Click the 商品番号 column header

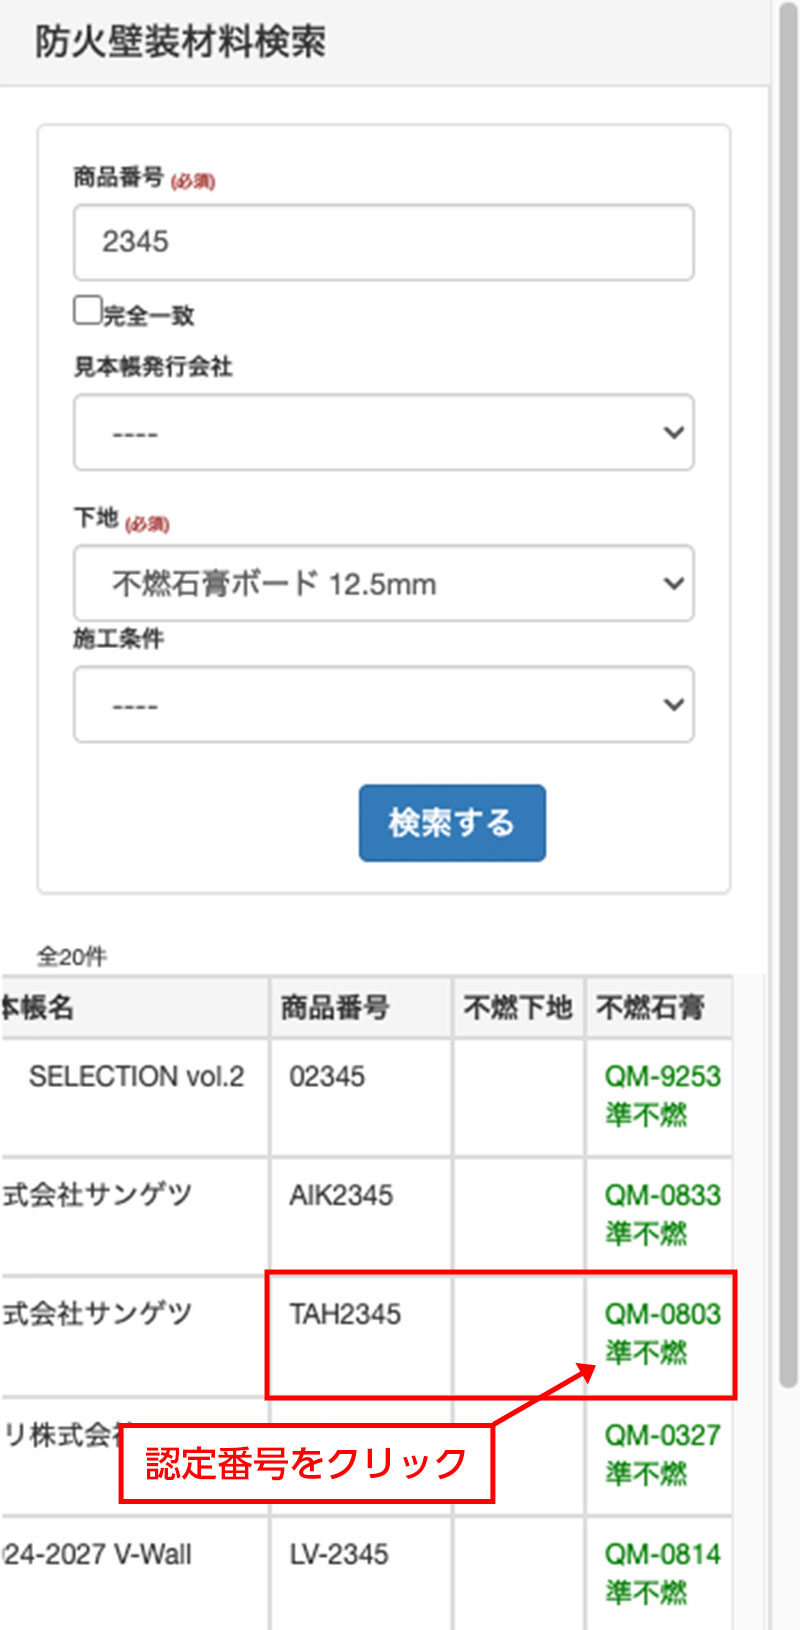coord(335,1007)
